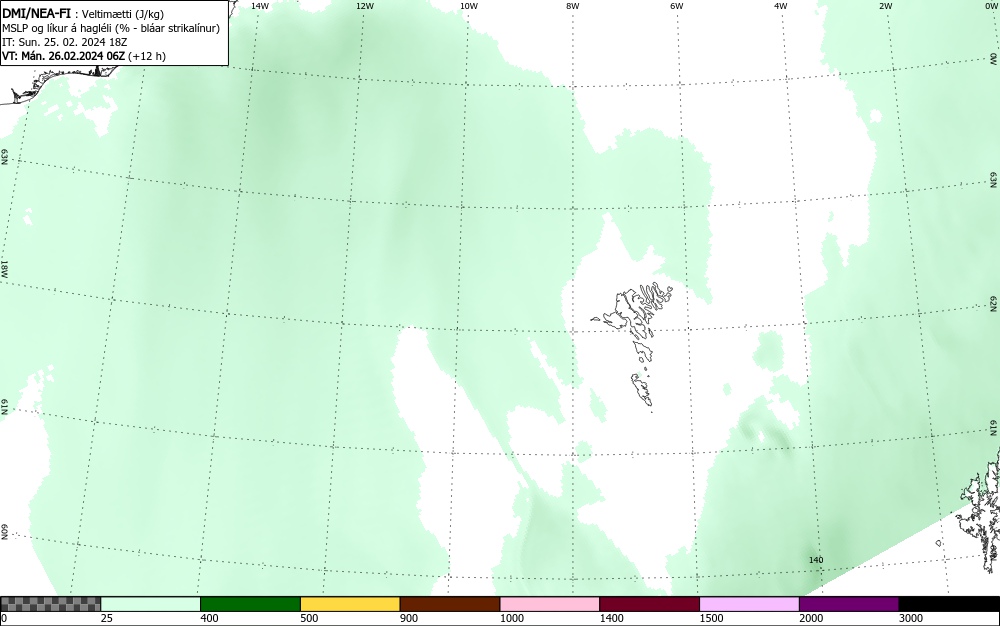Viewport: 1000px width, 626px height.
Task: Click the "DMI/NEA-FI" model title
Action: pyautogui.click(x=36, y=12)
